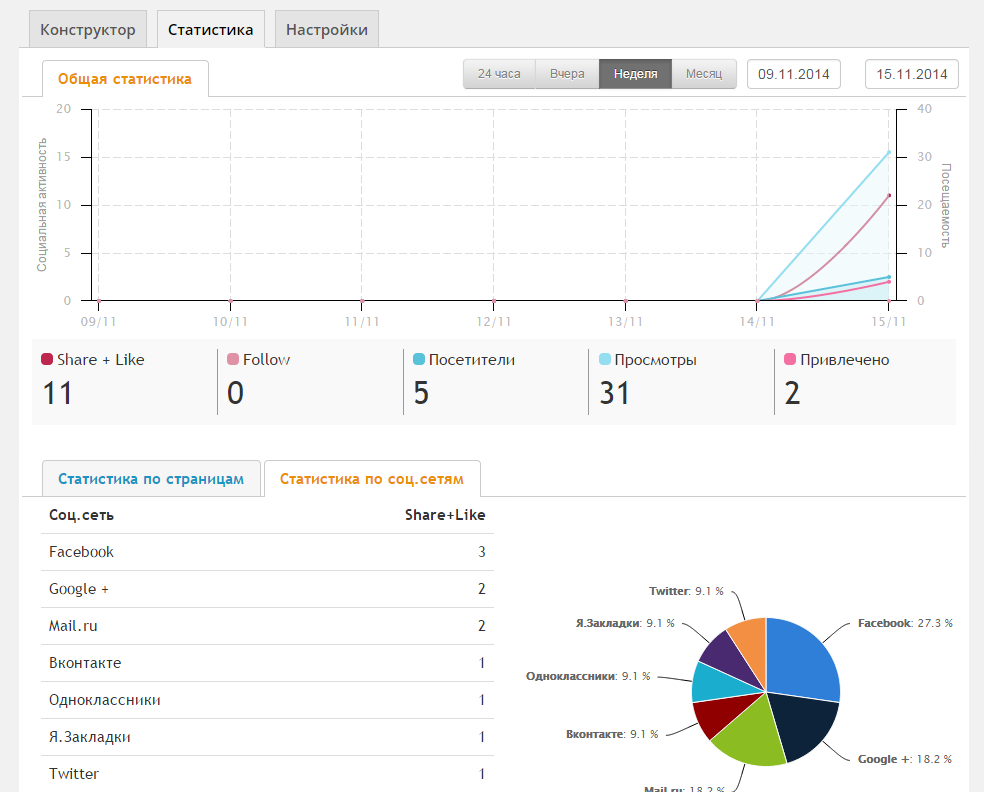
Task: Click the end date field 15.11.2014
Action: click(911, 74)
